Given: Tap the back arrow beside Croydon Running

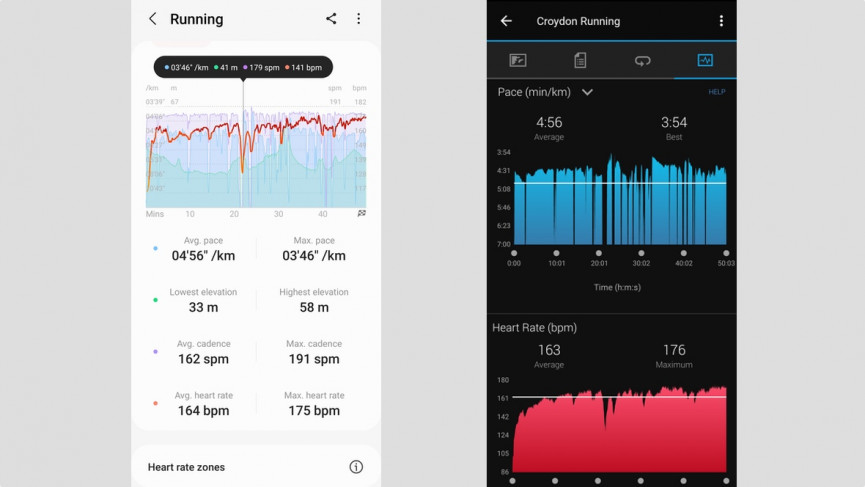Looking at the screenshot, I should tap(506, 21).
